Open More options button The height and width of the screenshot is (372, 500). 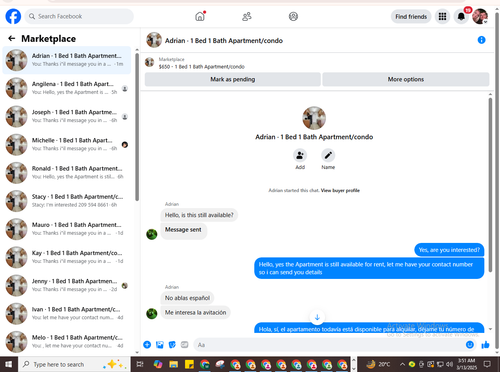pos(406,79)
